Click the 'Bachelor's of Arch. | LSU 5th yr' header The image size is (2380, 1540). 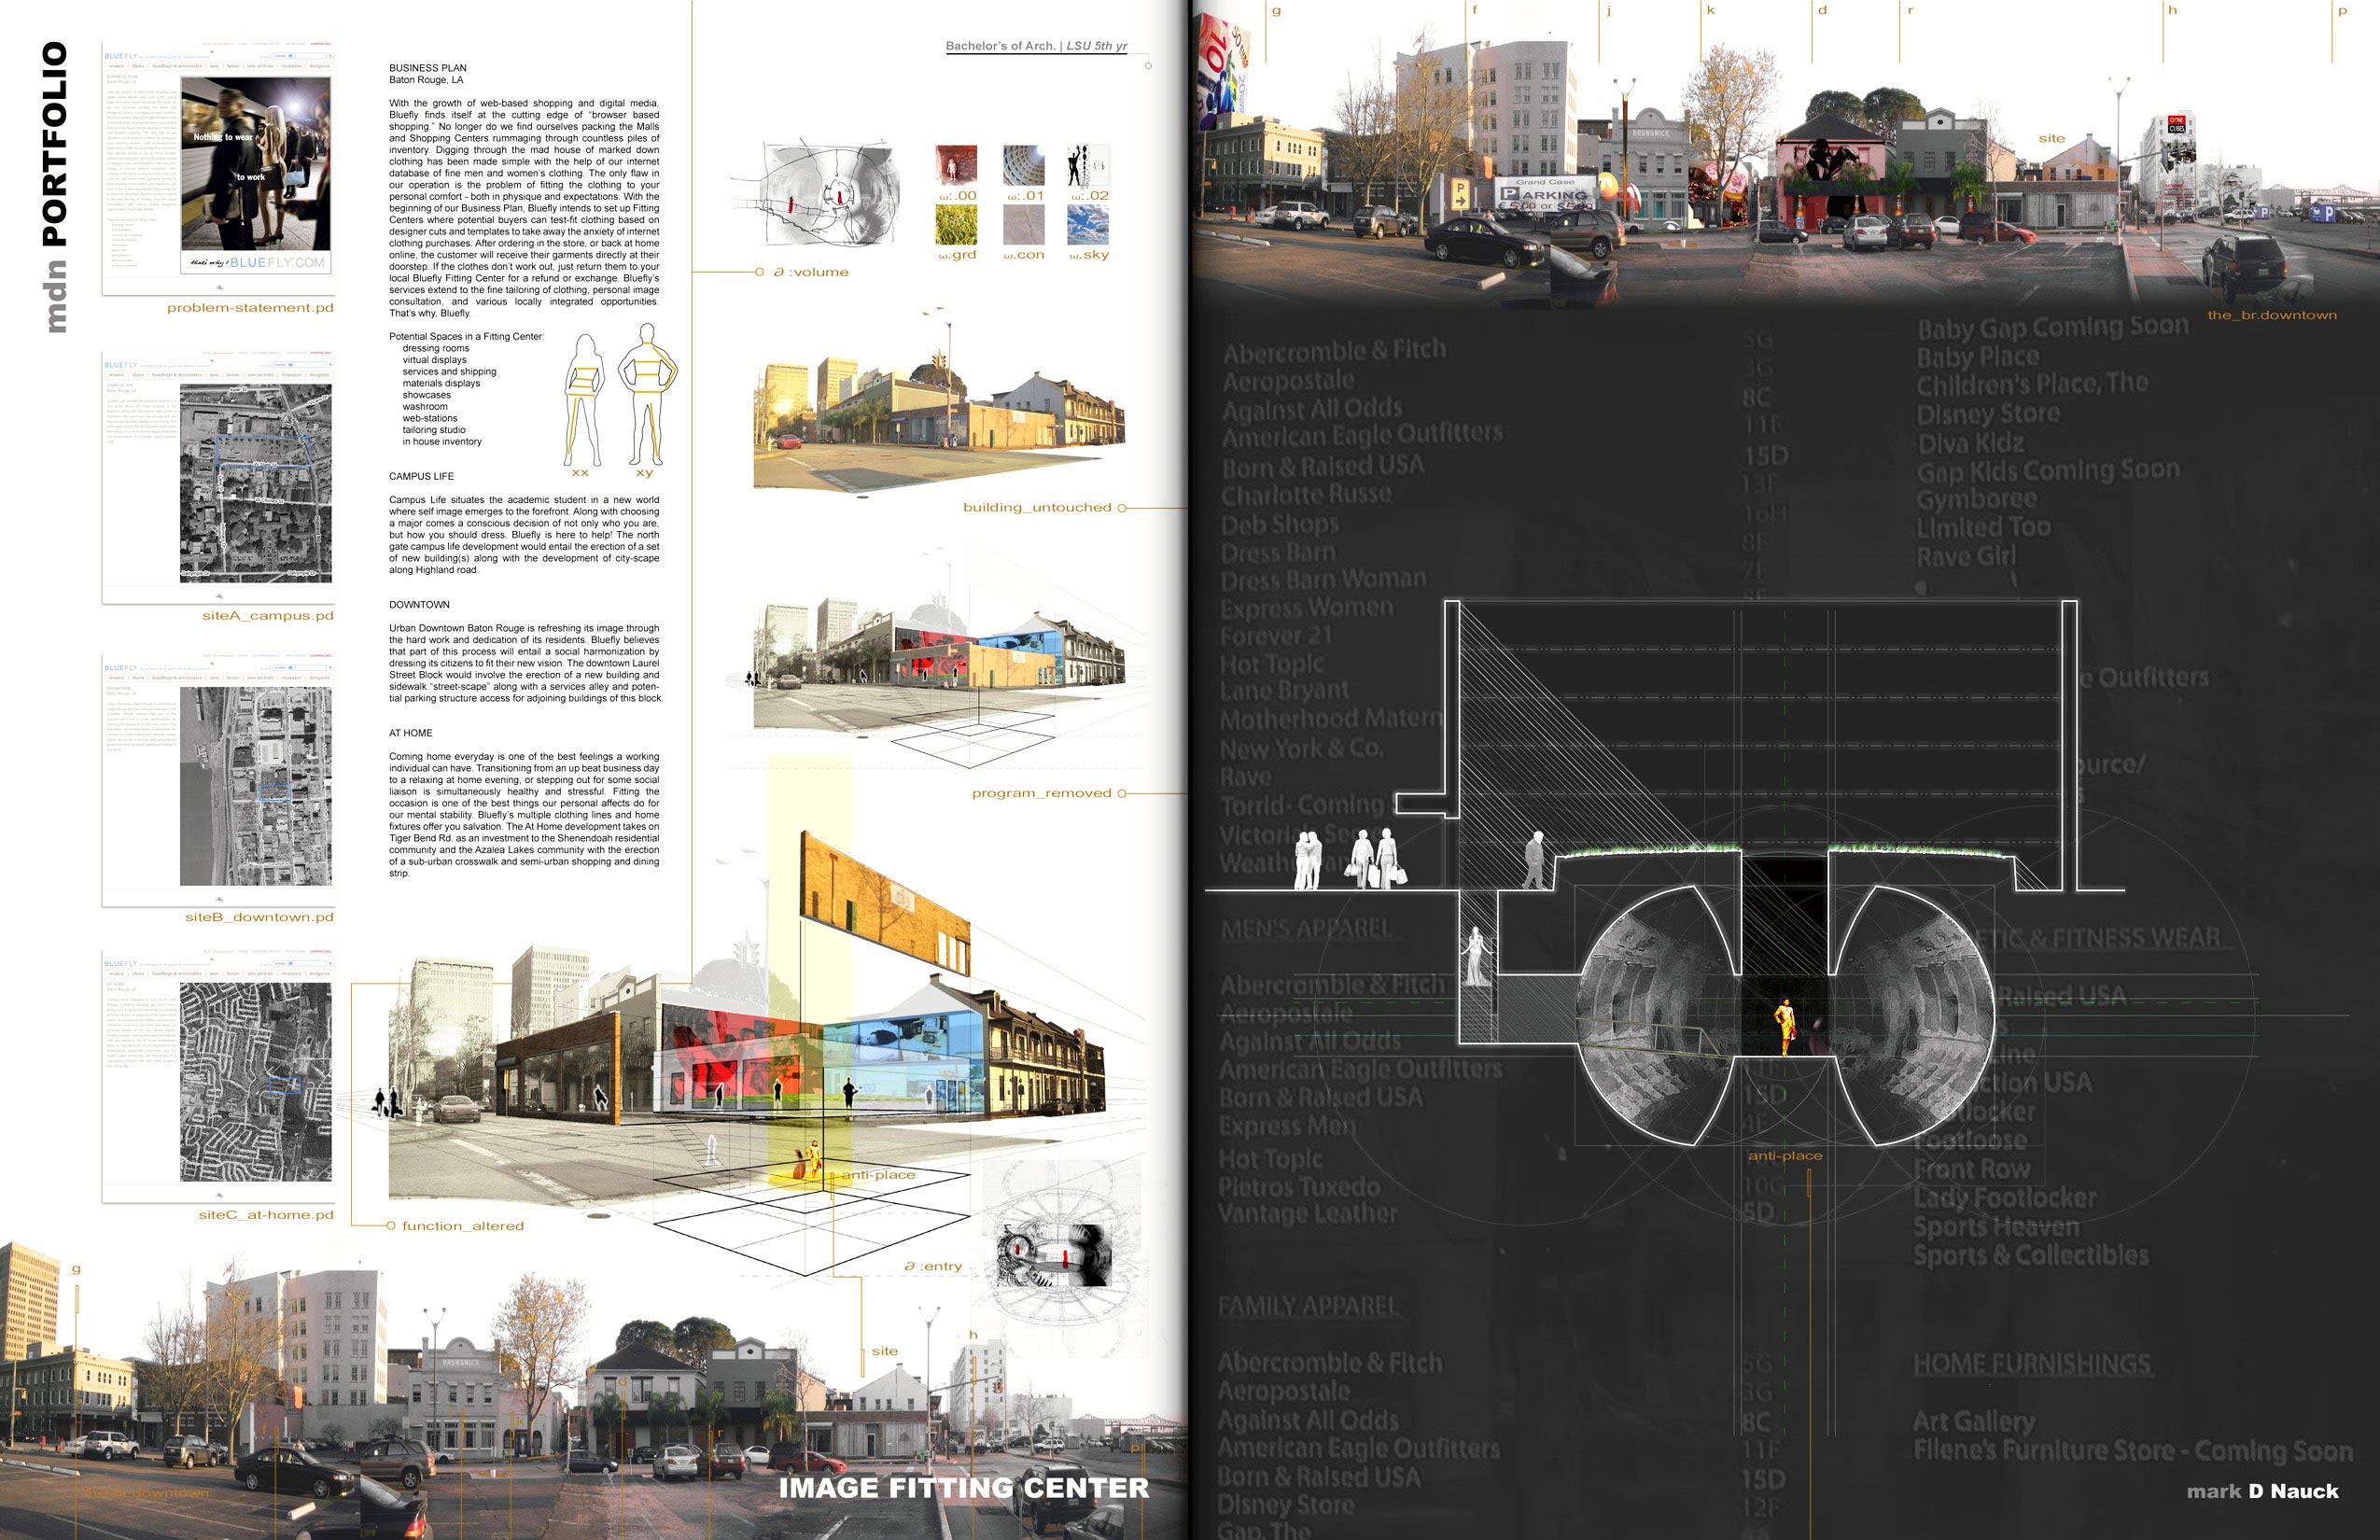click(1036, 46)
